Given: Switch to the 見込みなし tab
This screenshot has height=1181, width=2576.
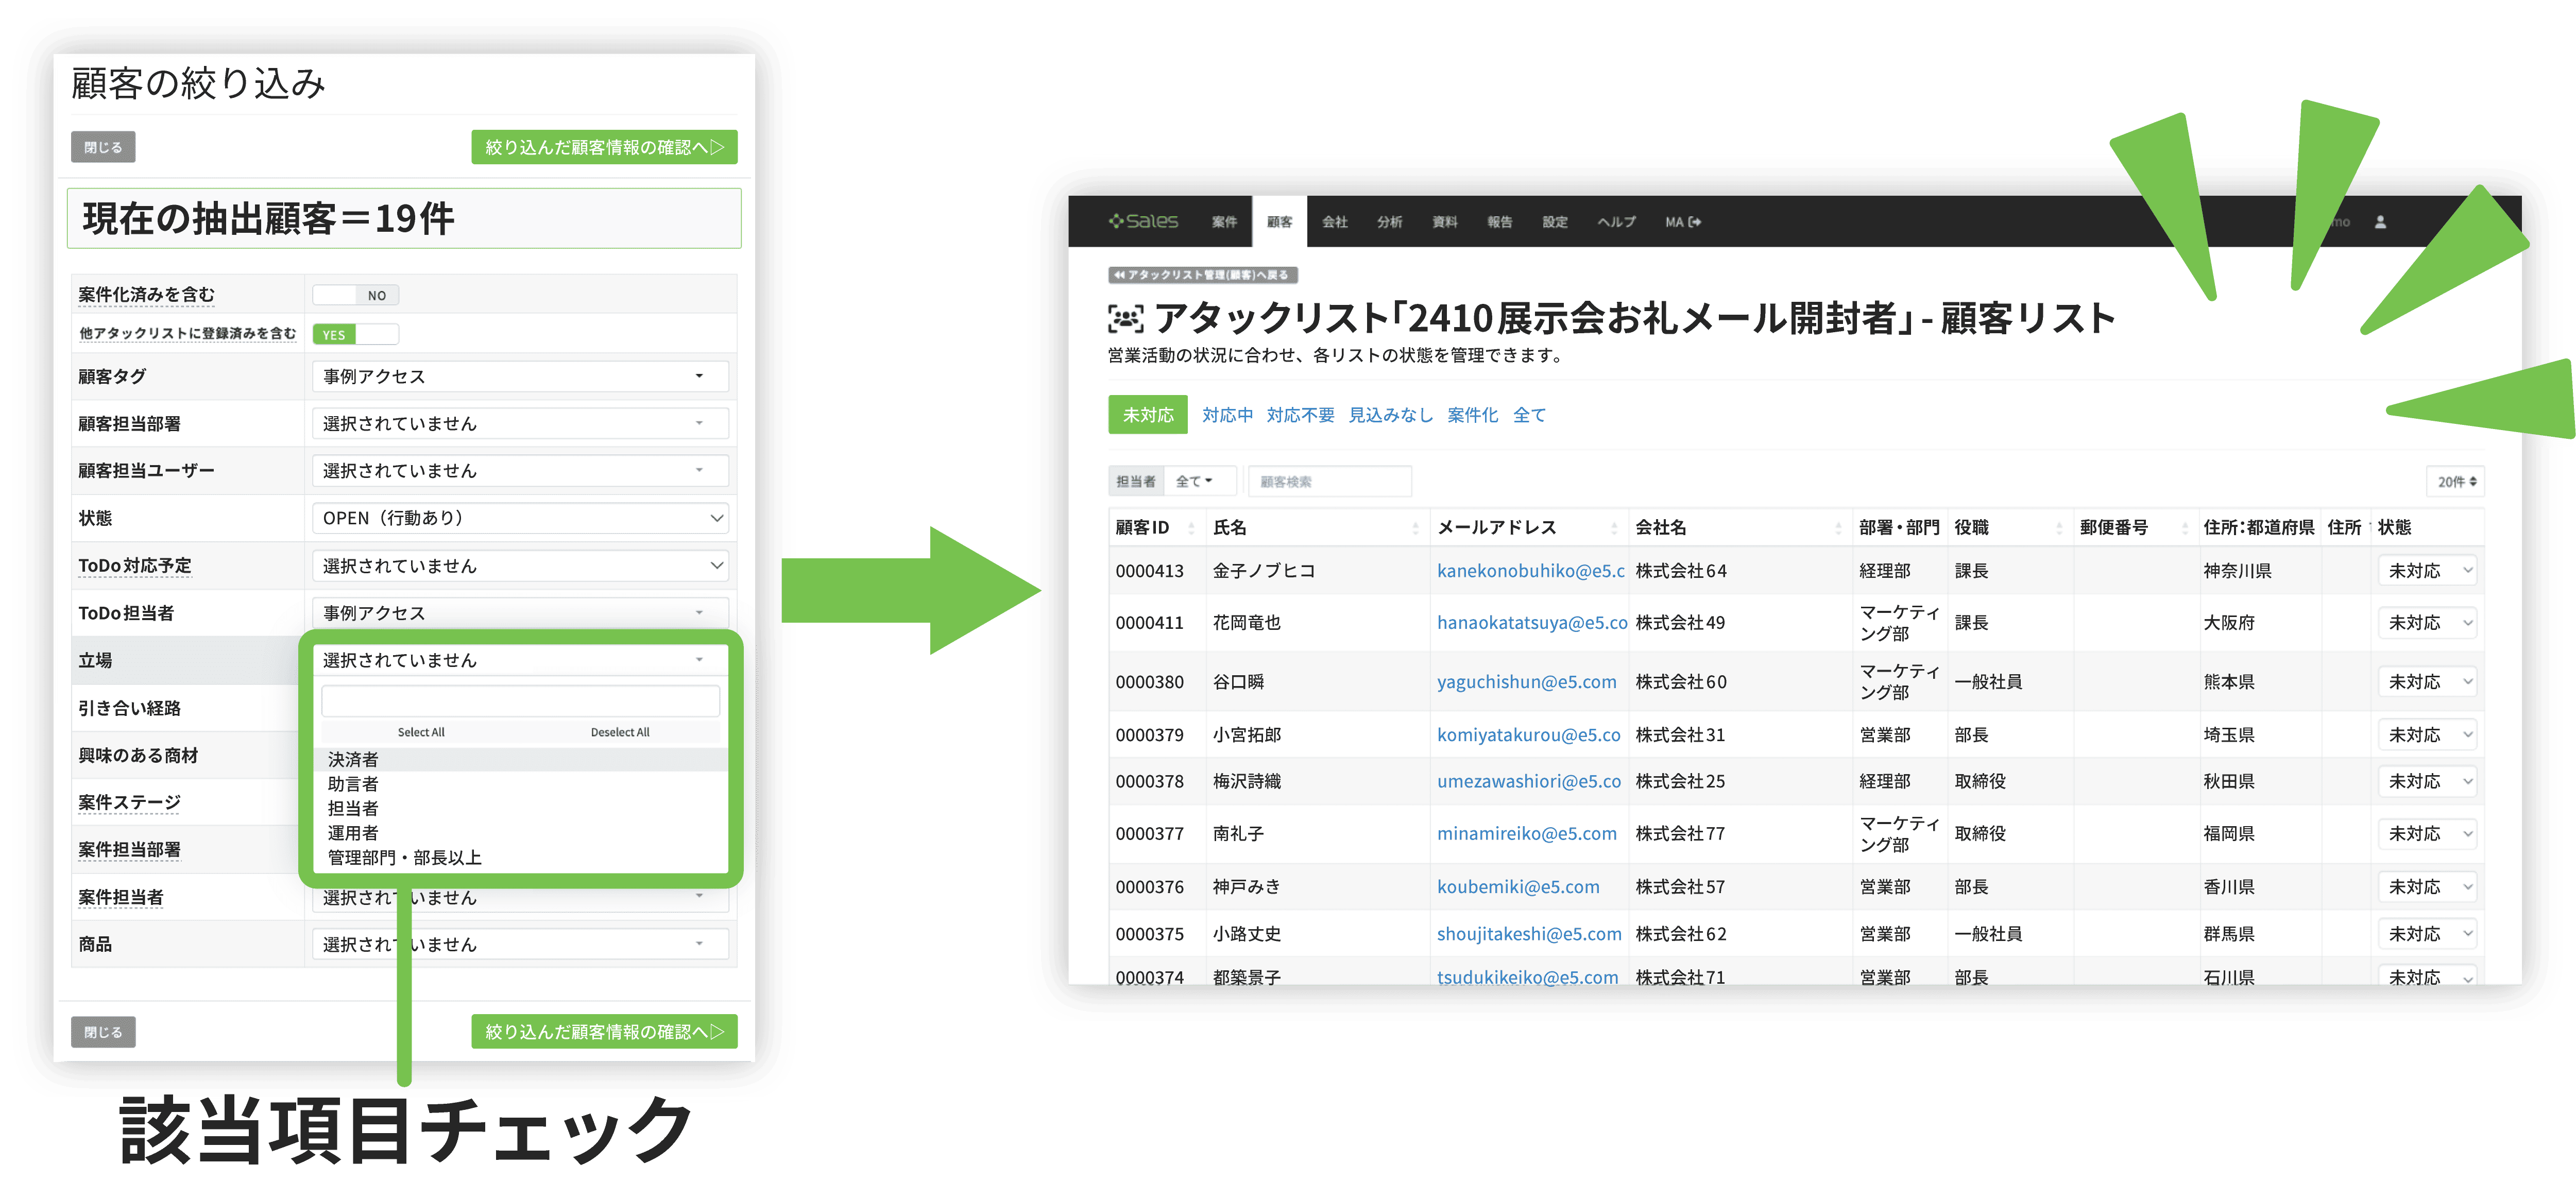Looking at the screenshot, I should 1390,415.
